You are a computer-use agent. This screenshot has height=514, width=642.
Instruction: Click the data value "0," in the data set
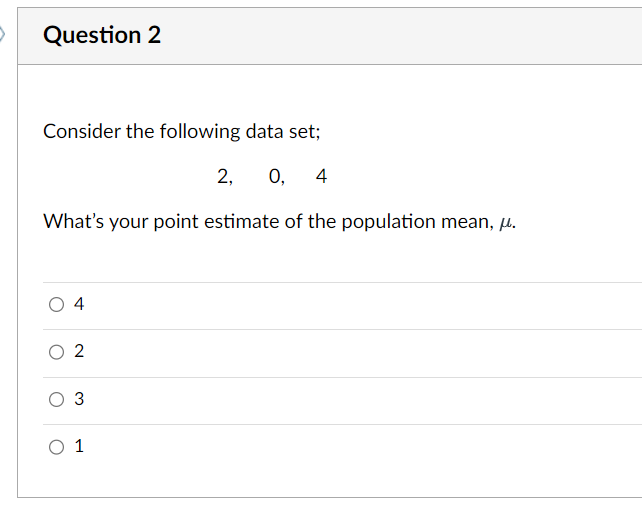(277, 177)
